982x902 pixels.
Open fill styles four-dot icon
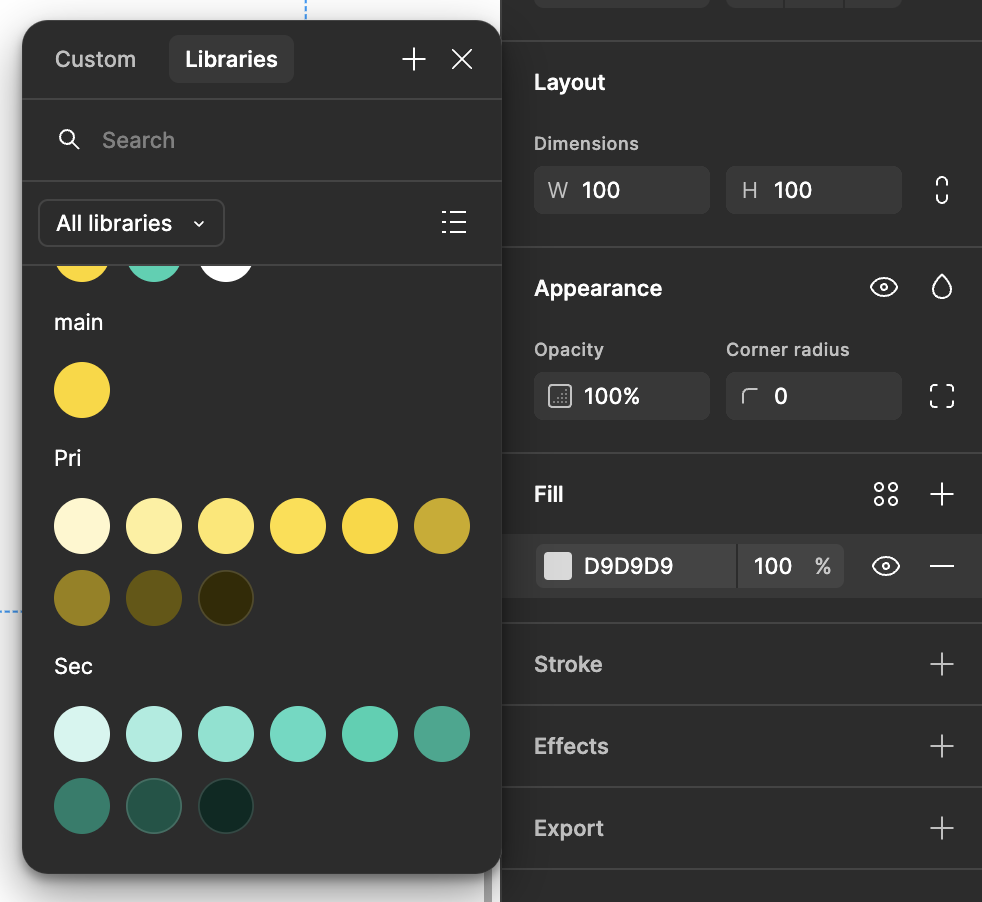point(886,494)
